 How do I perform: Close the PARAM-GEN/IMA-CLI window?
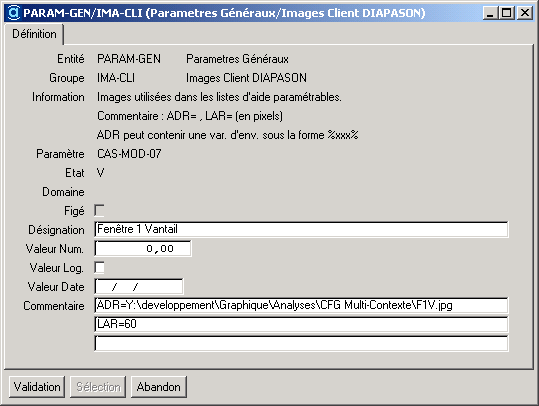[525, 13]
